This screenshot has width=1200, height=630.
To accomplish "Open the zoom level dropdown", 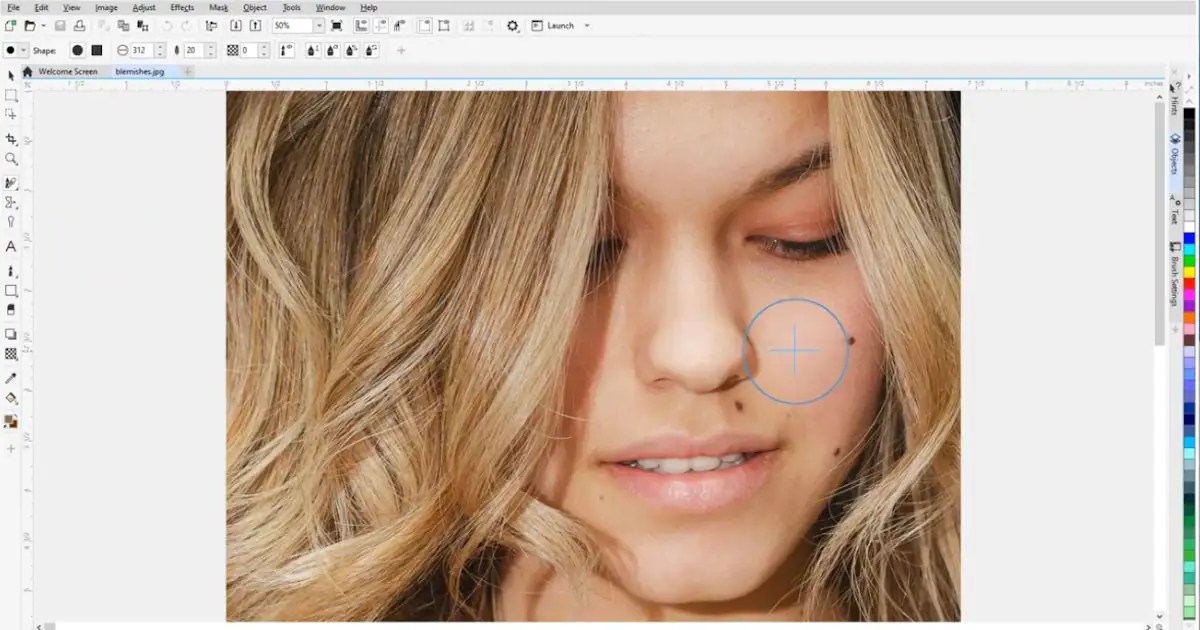I will click(318, 26).
